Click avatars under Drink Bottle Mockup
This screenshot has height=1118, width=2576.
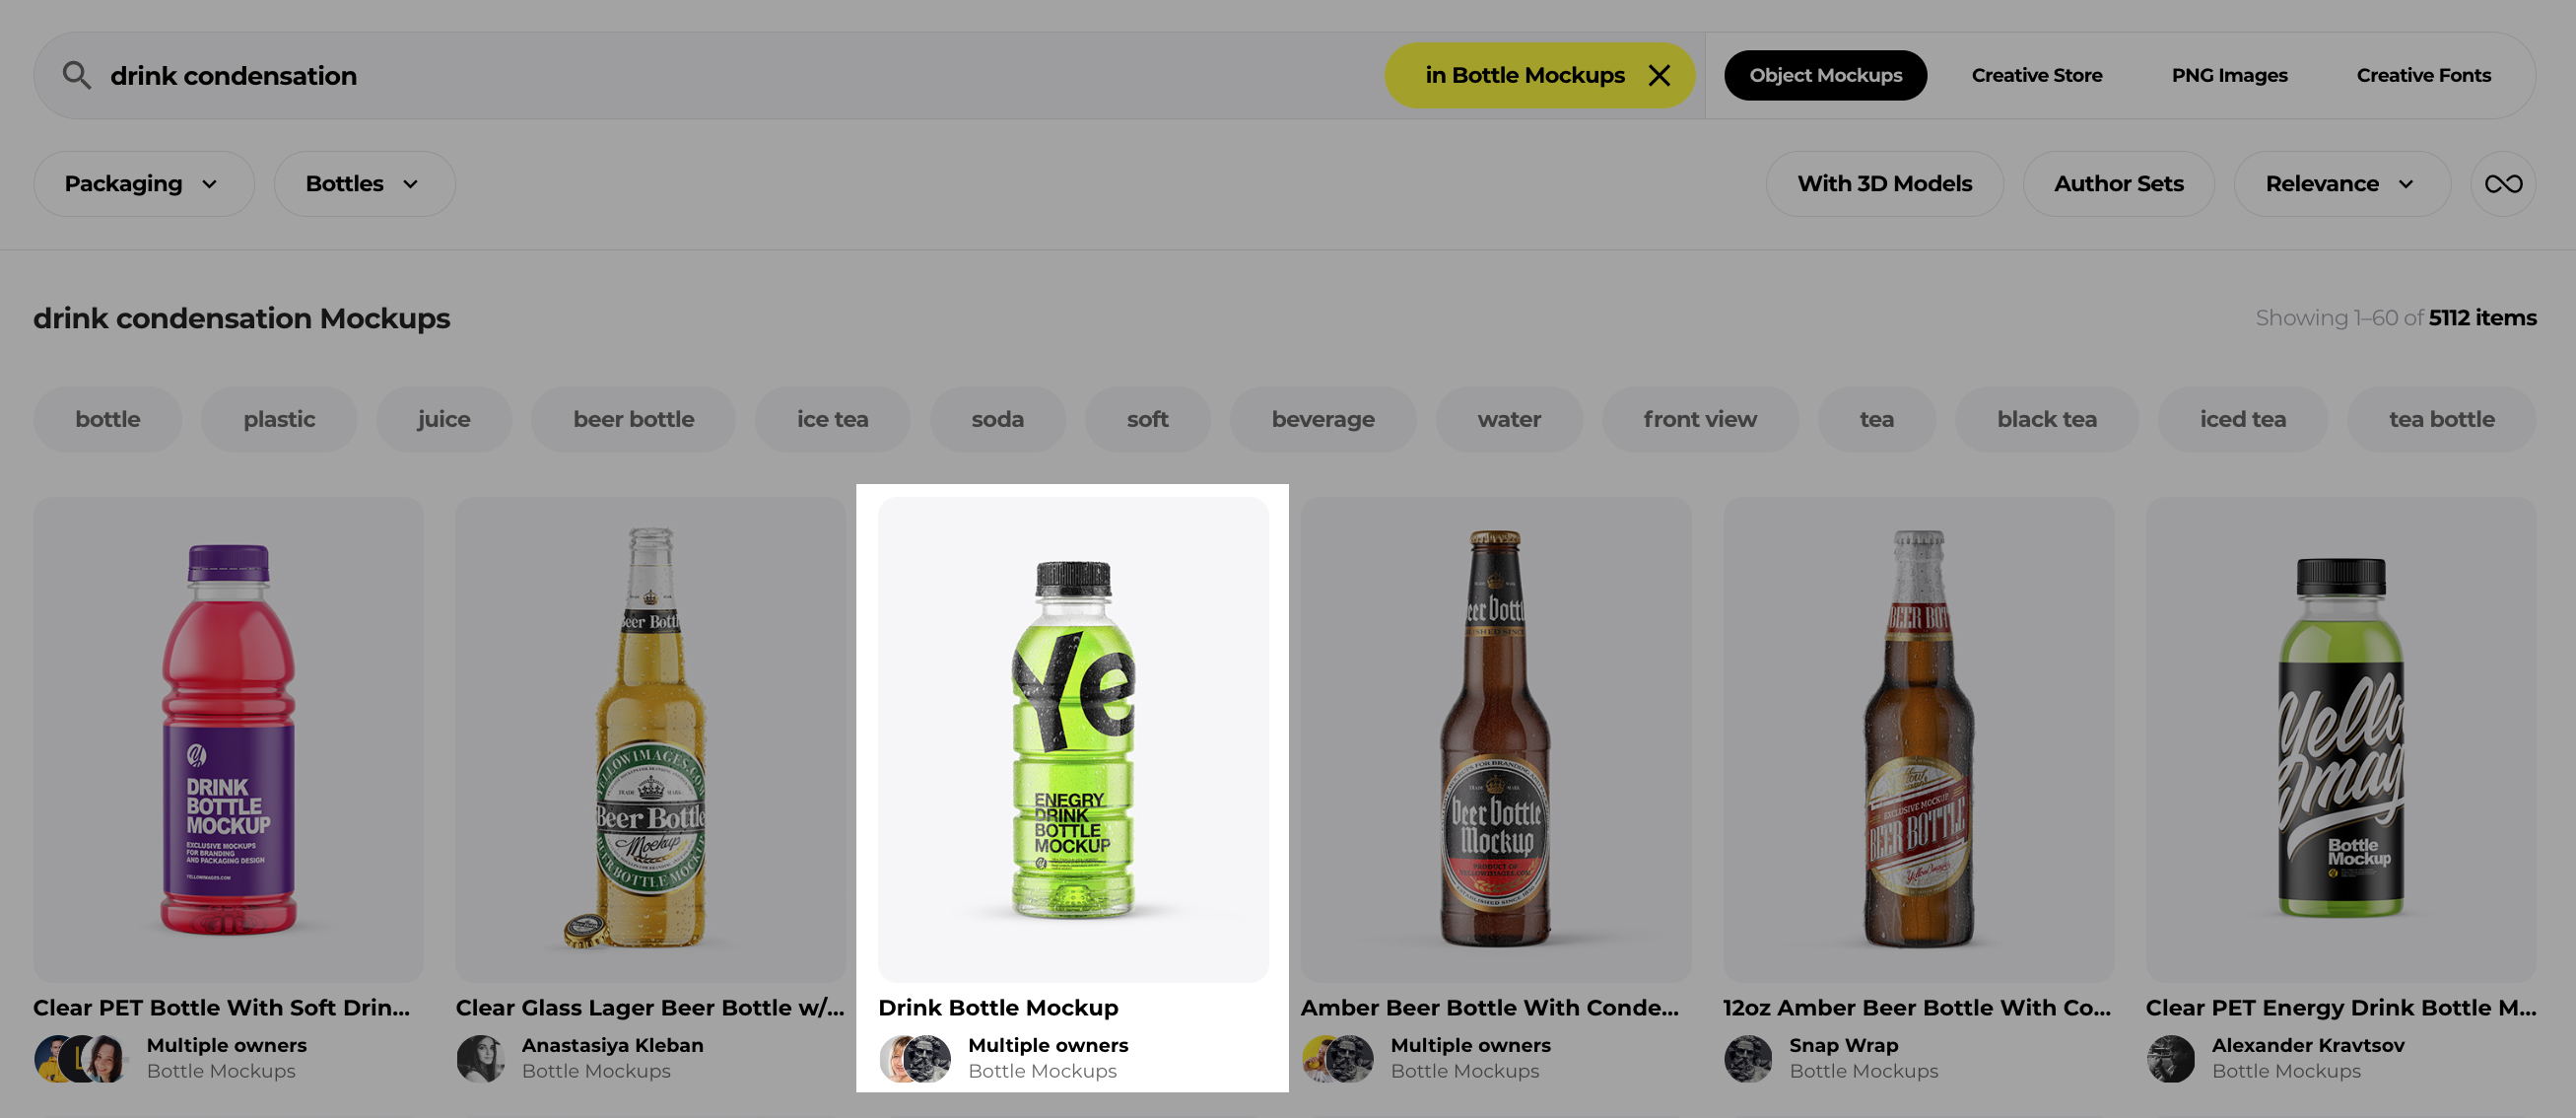(914, 1058)
